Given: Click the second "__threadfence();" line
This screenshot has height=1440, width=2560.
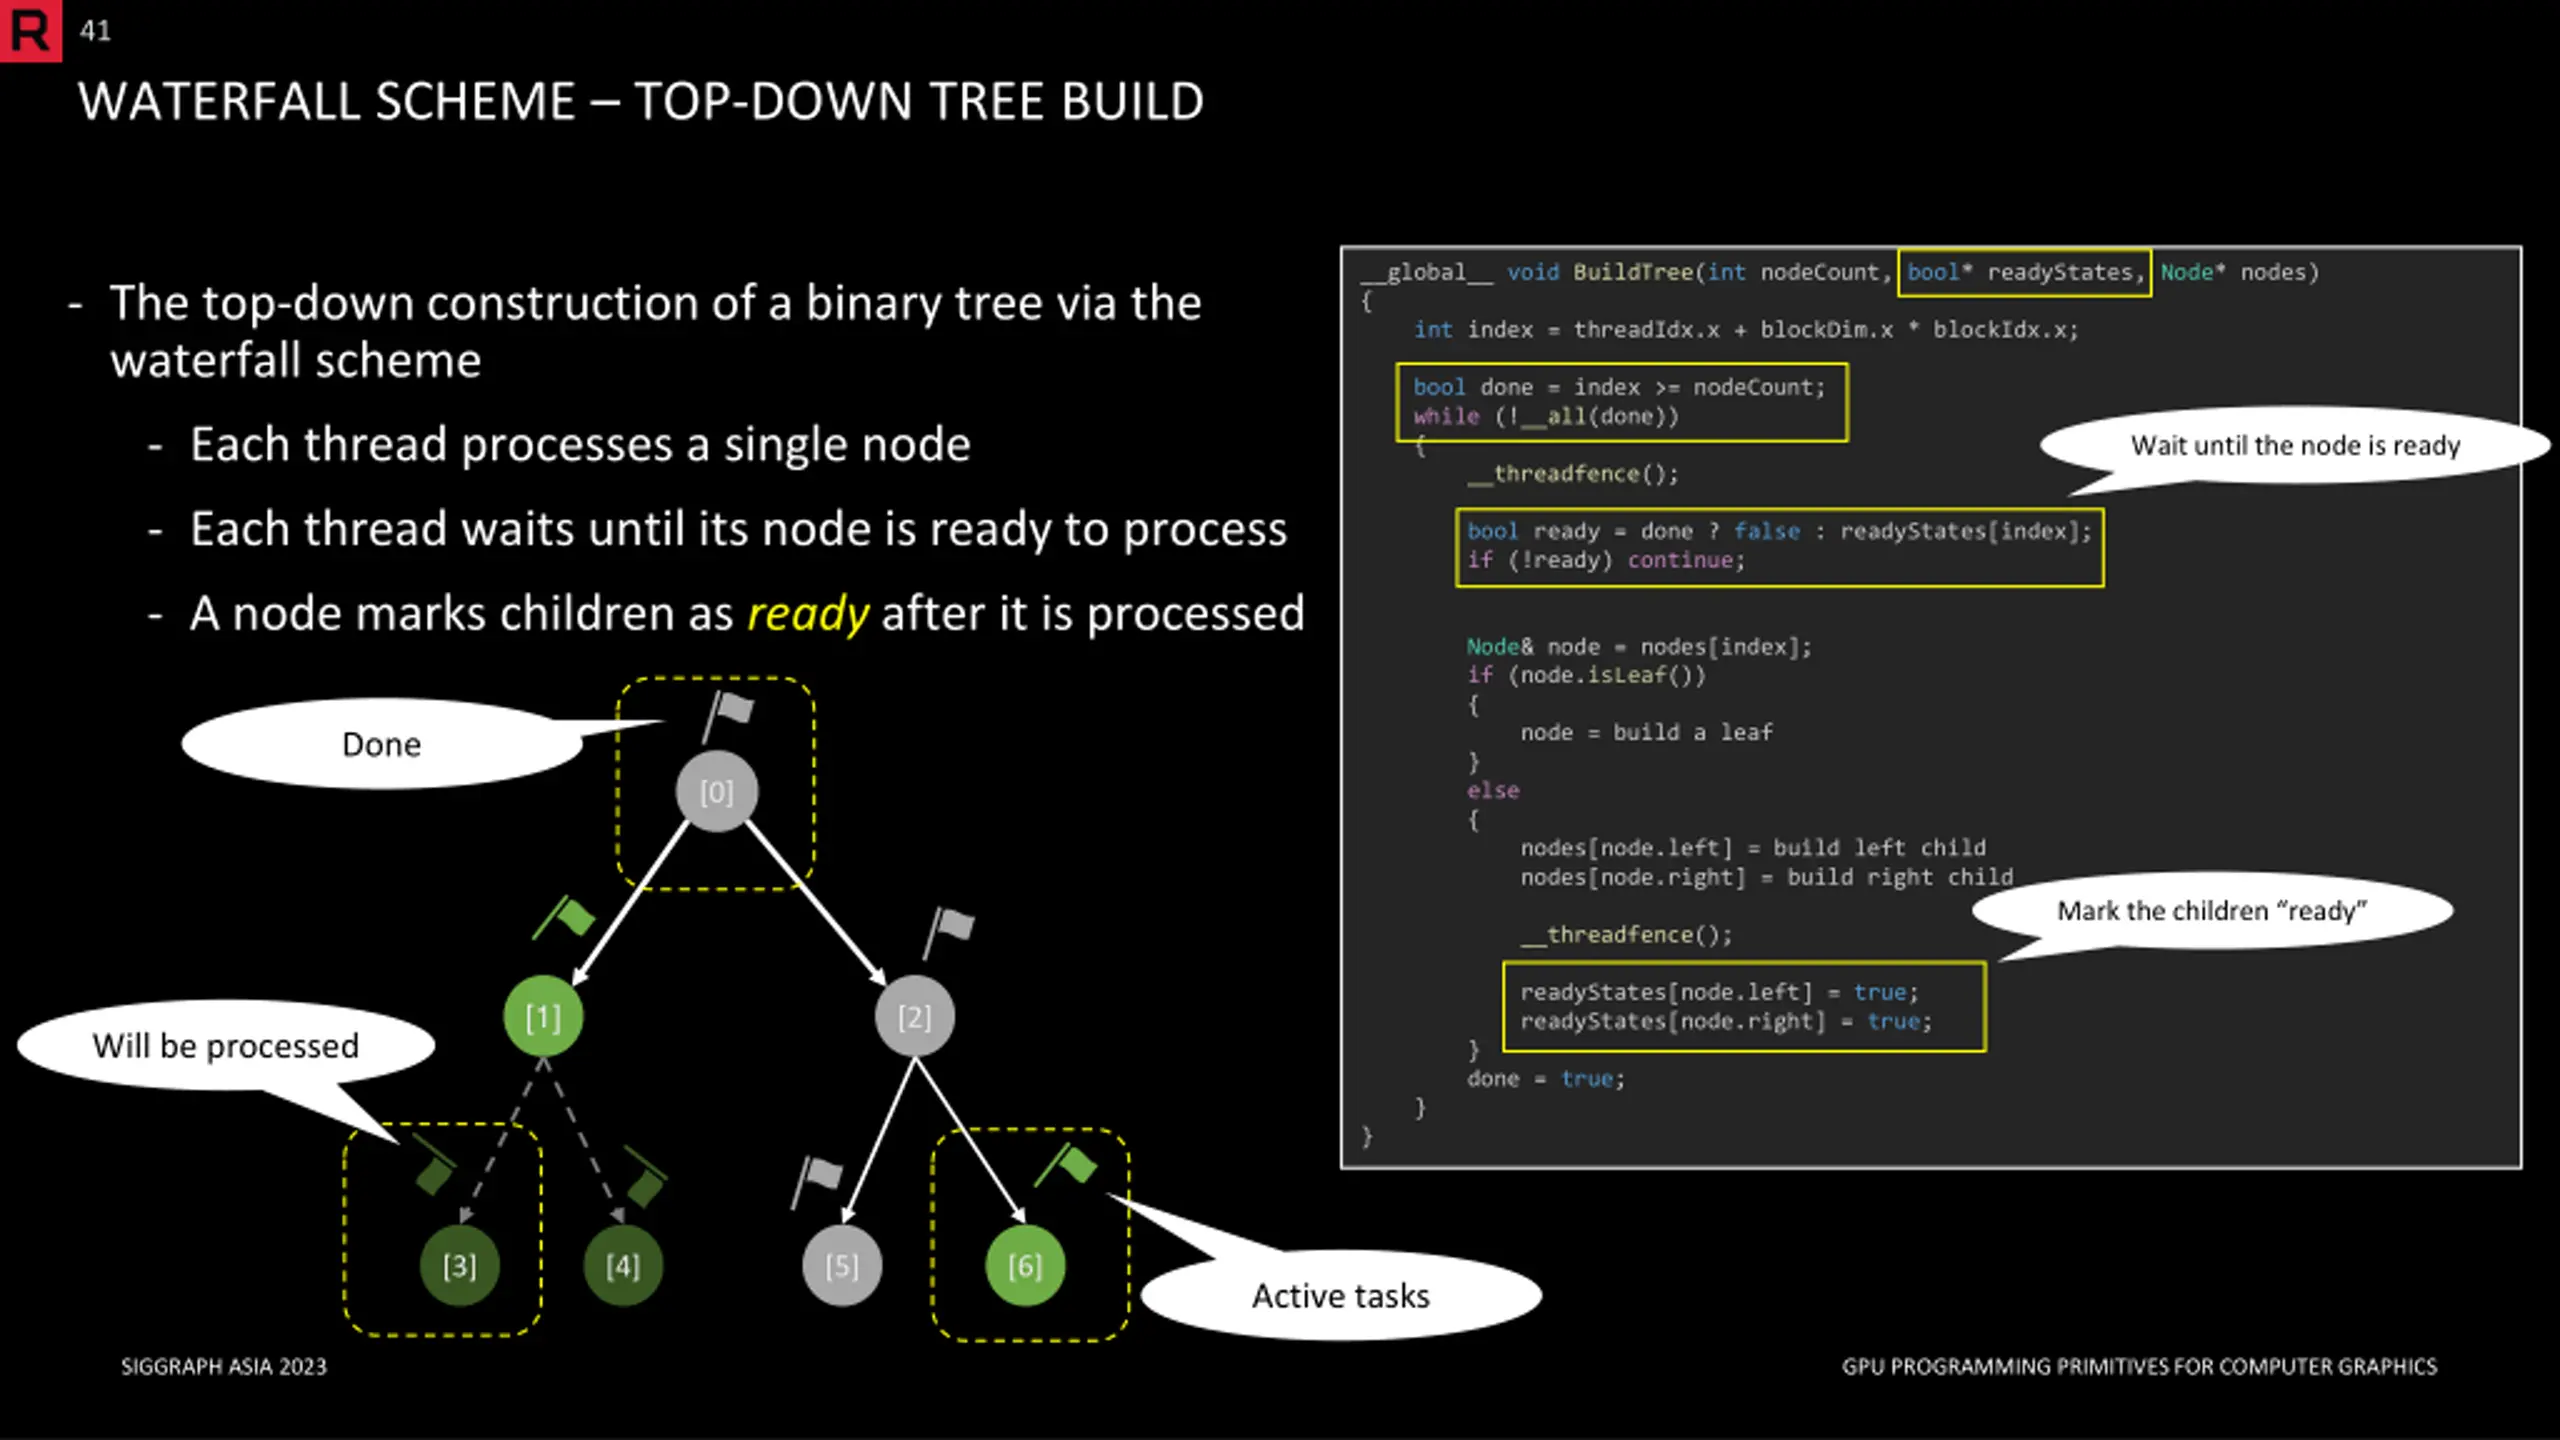Looking at the screenshot, I should [x=1626, y=935].
